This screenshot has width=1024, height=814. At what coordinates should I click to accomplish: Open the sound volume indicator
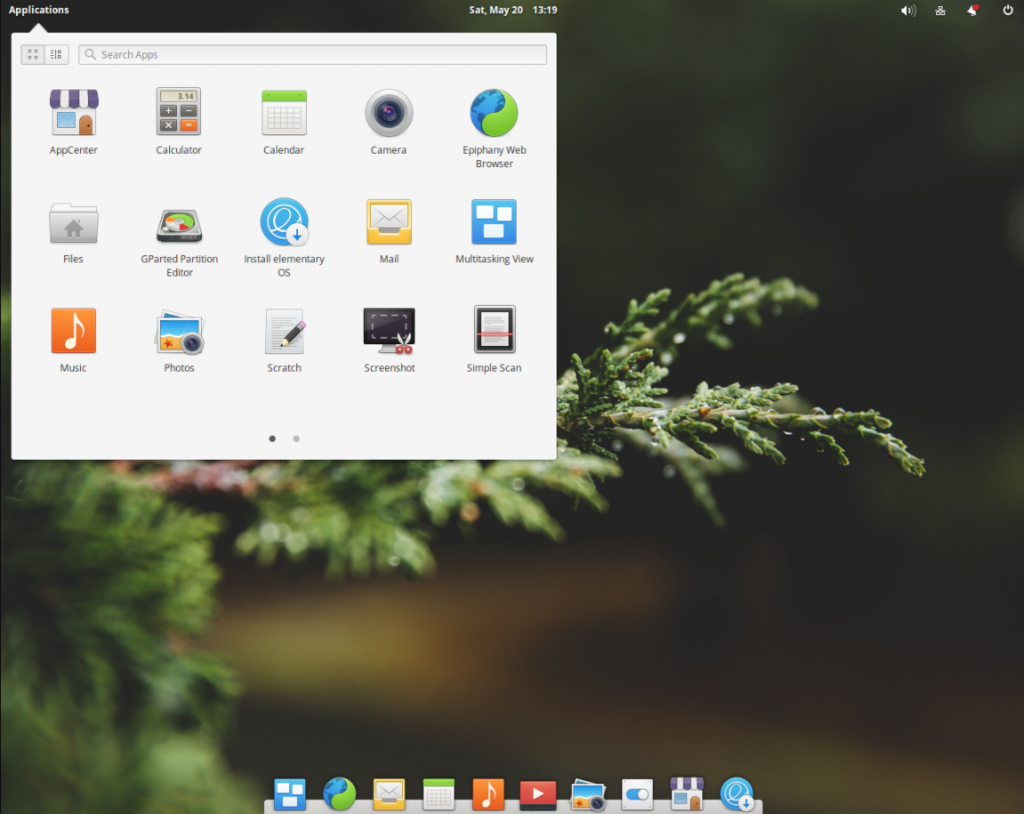(907, 10)
